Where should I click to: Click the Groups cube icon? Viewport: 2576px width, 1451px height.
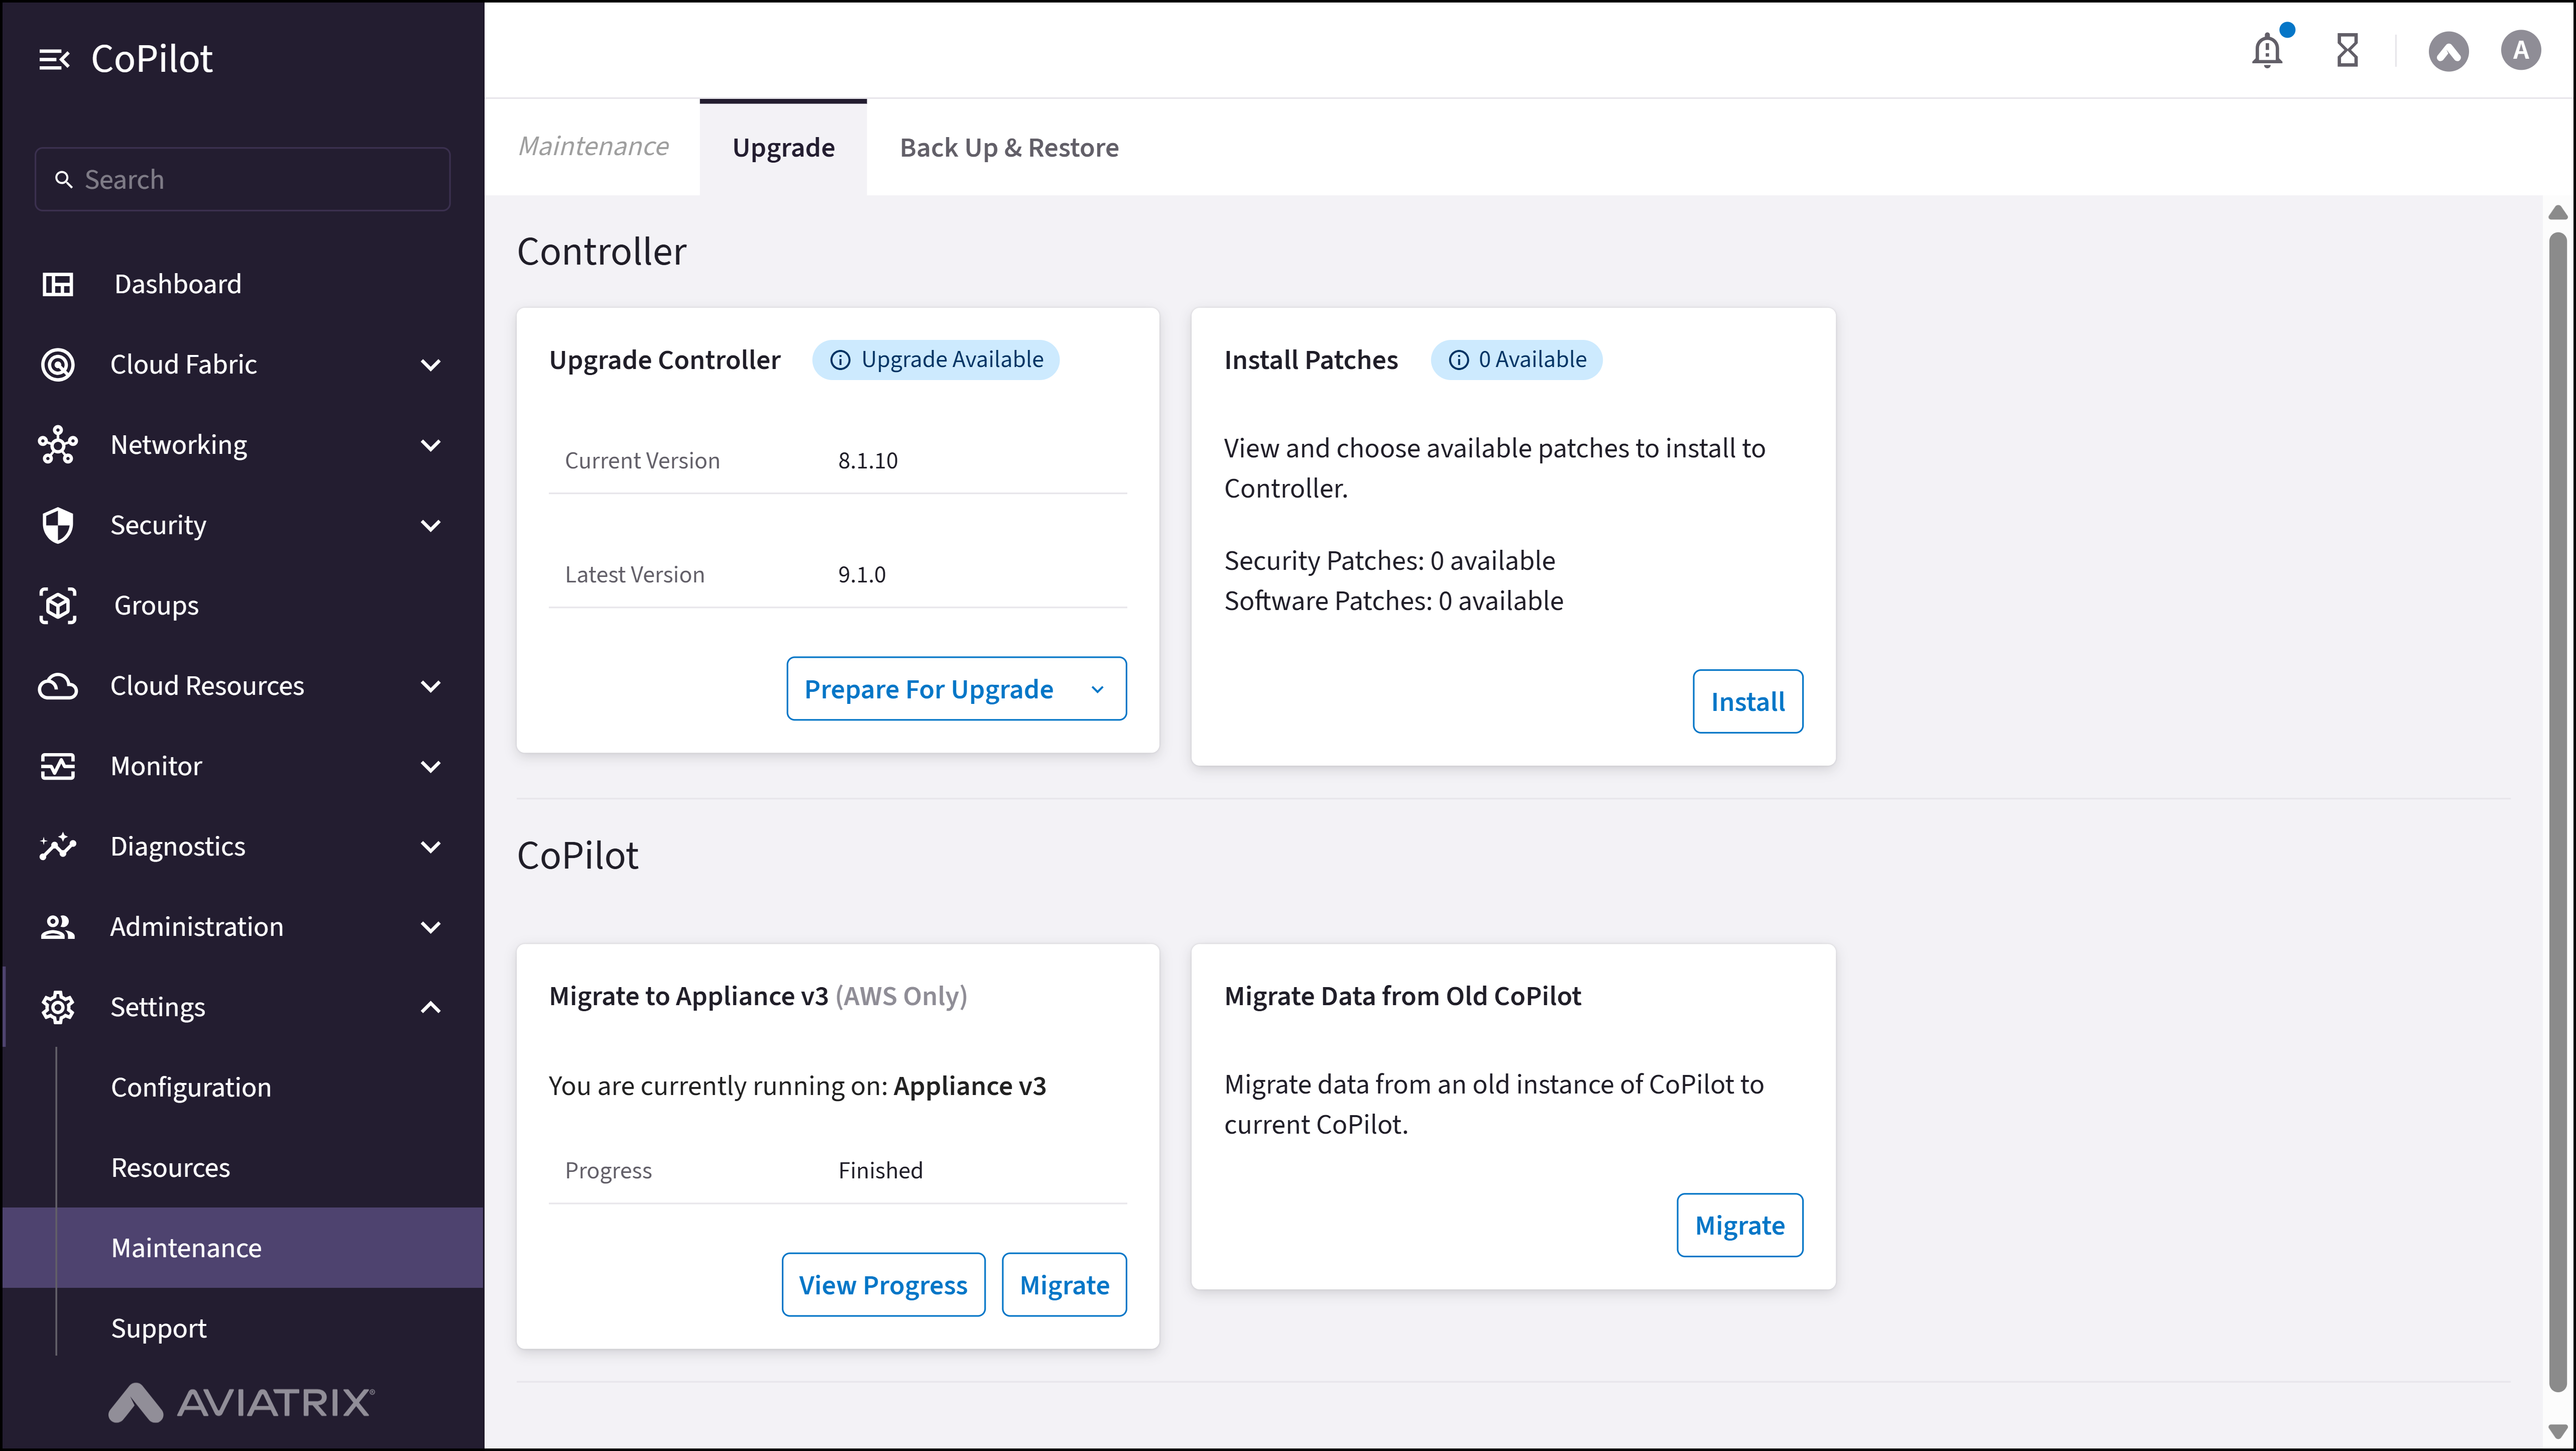58,605
